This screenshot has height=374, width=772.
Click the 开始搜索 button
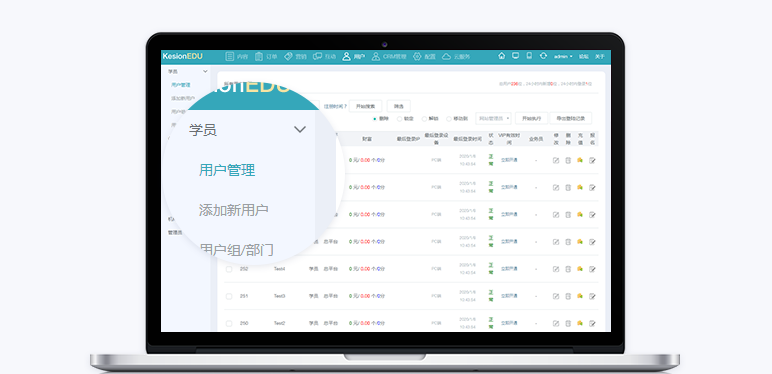pyautogui.click(x=365, y=106)
